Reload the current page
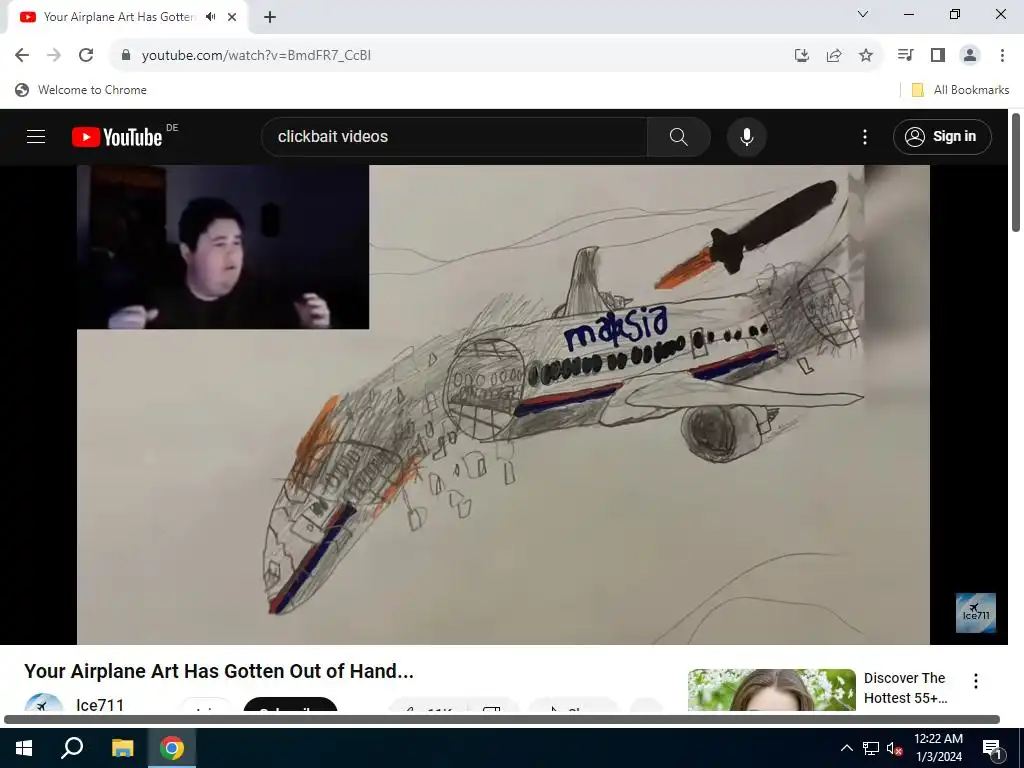1024x768 pixels. [86, 56]
